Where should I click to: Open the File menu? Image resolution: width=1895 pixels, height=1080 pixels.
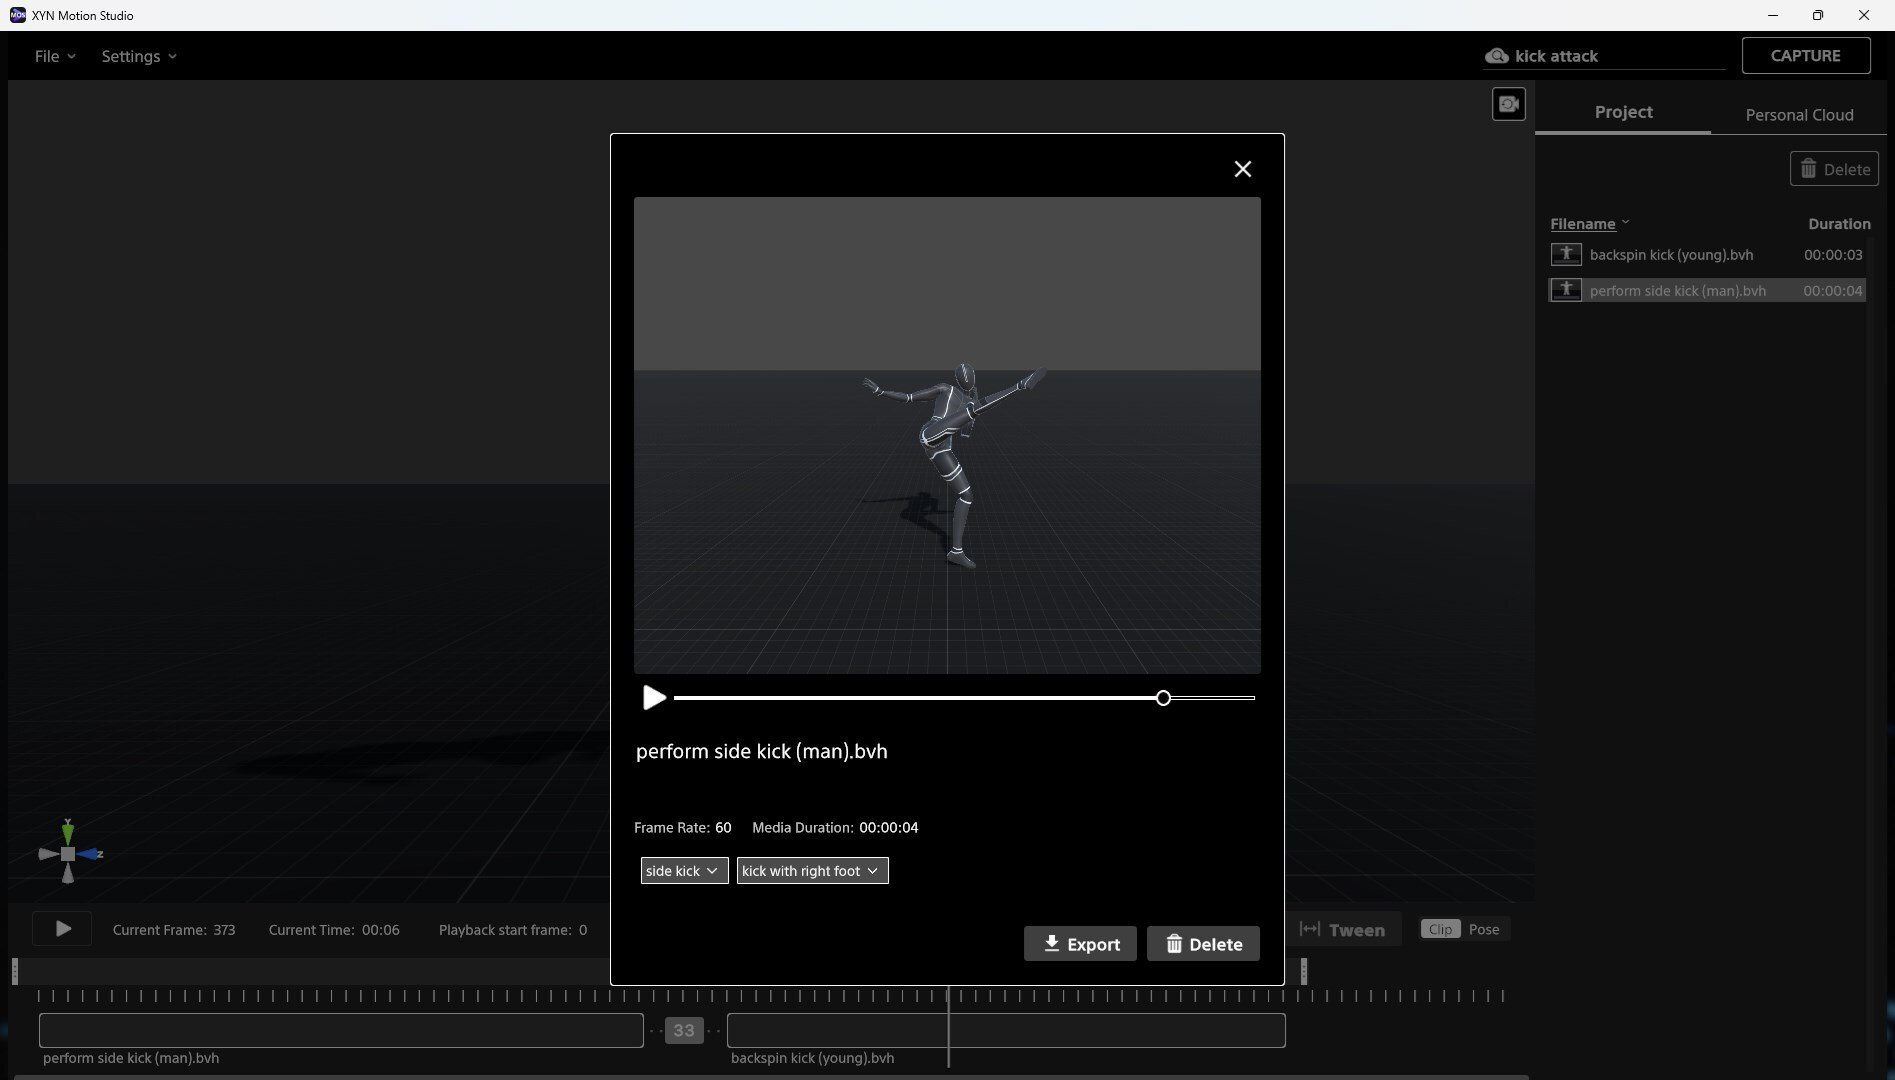[x=54, y=57]
